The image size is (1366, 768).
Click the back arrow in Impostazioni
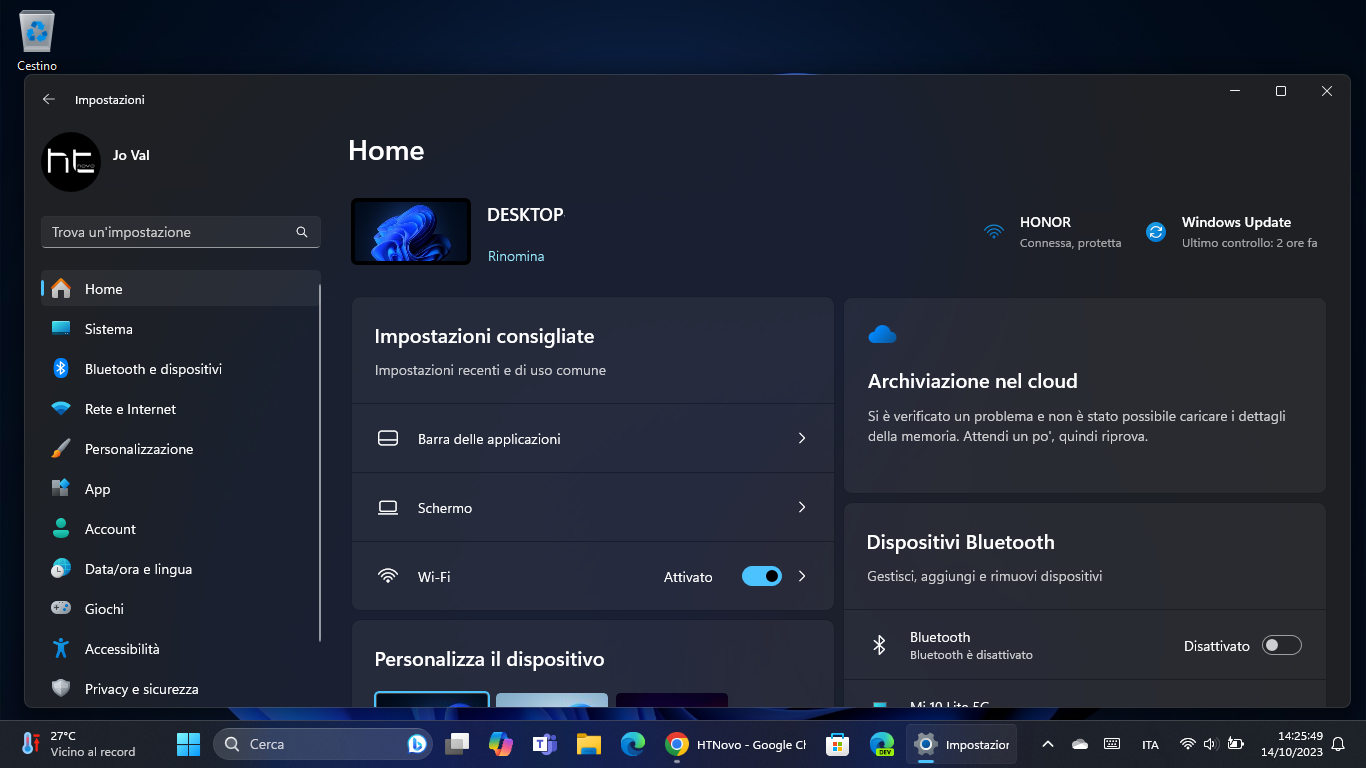[x=48, y=100]
